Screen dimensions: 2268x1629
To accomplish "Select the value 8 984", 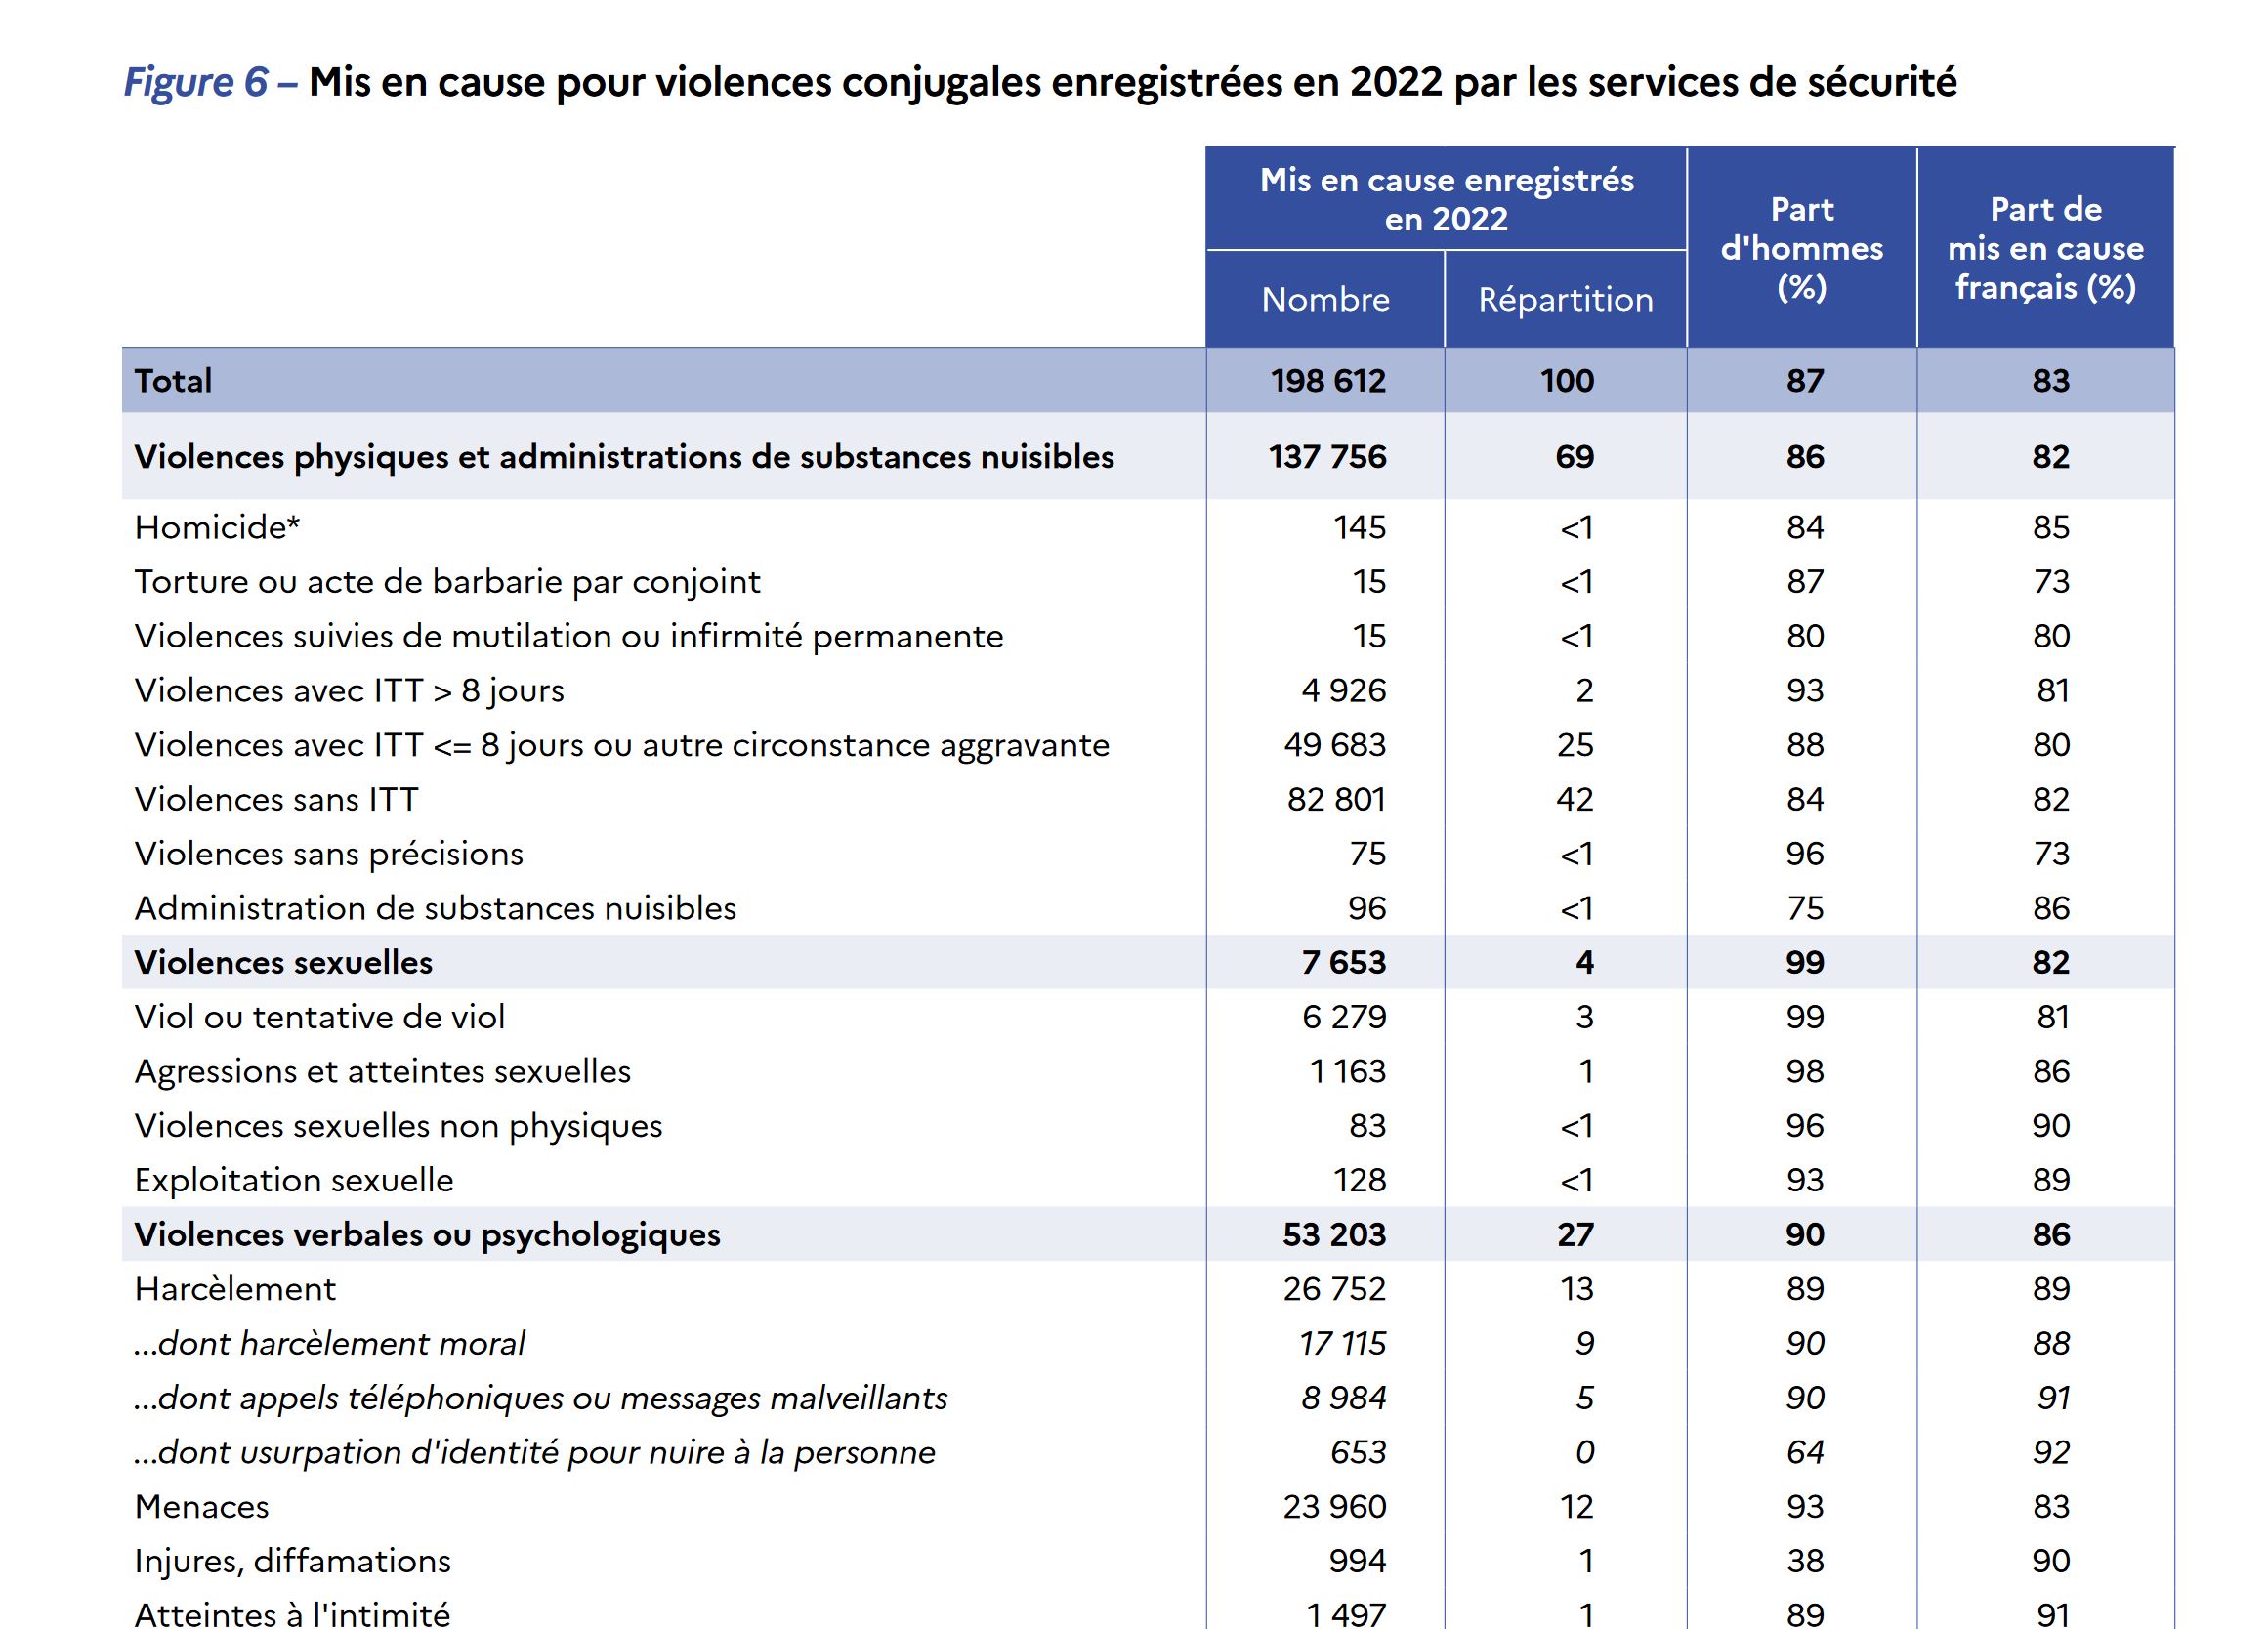I will (x=1344, y=1398).
